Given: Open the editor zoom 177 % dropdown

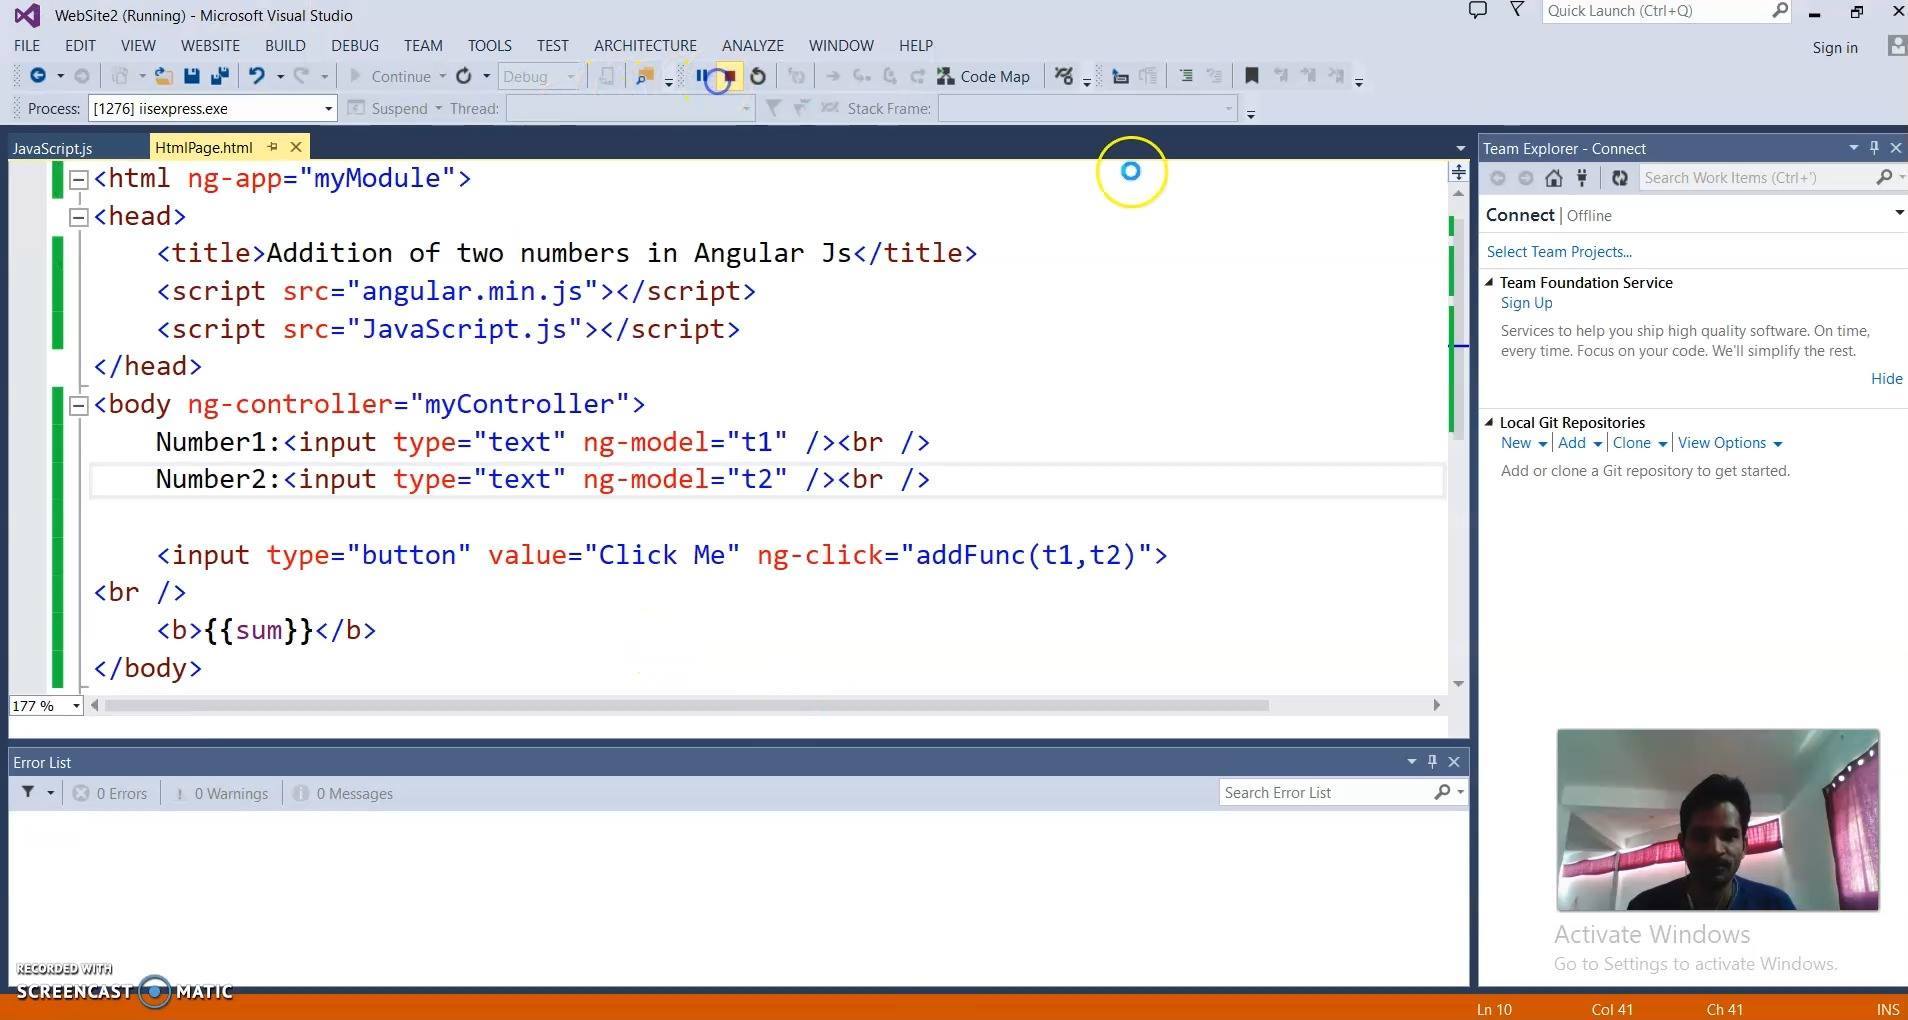Looking at the screenshot, I should 75,706.
